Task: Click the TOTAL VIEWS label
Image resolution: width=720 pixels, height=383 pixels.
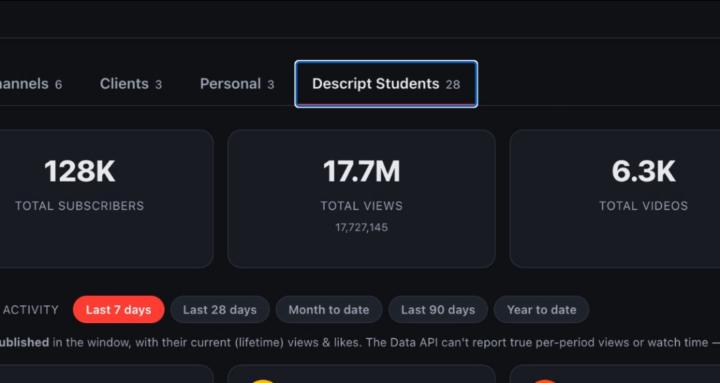Action: (x=361, y=206)
